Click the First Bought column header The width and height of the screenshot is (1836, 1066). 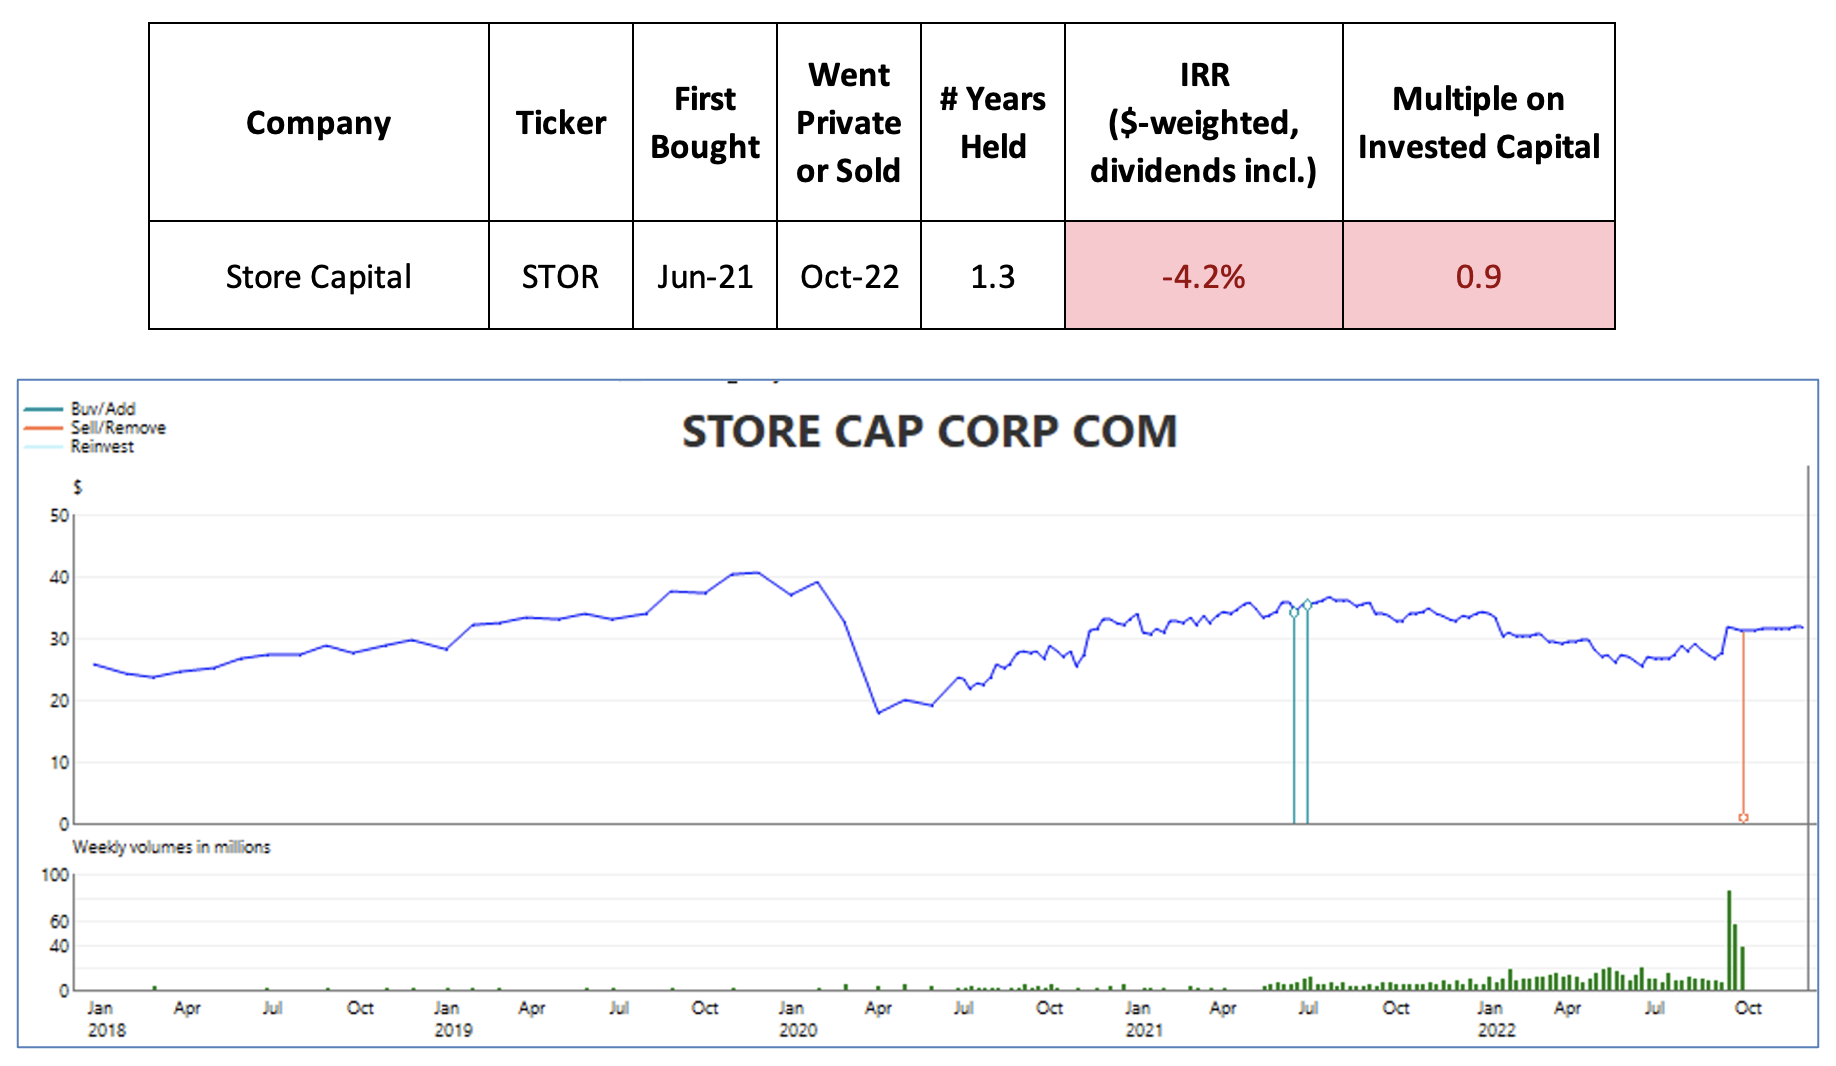click(x=704, y=123)
